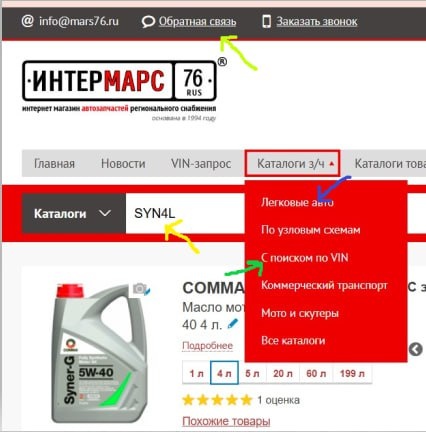
Task: Expand the Каталоги search category dropdown
Action: coord(74,214)
